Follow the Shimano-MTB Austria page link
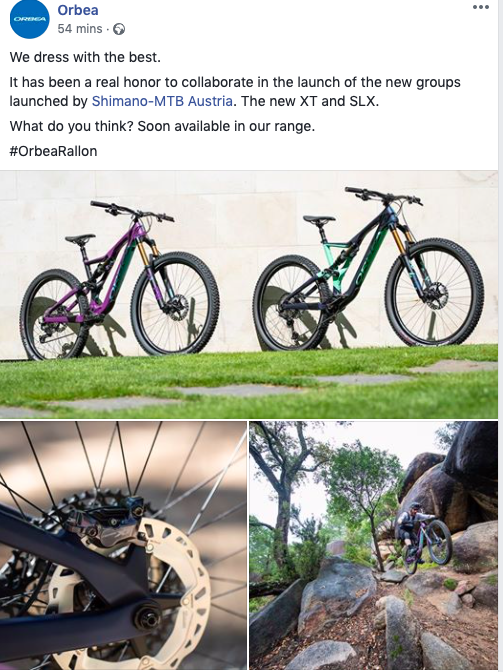 (x=162, y=101)
